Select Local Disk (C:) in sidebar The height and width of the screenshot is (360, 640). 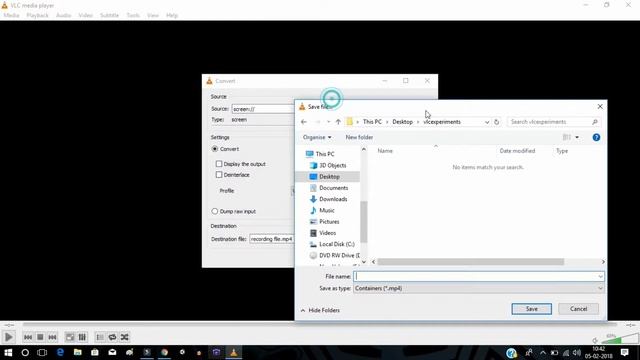(336, 244)
